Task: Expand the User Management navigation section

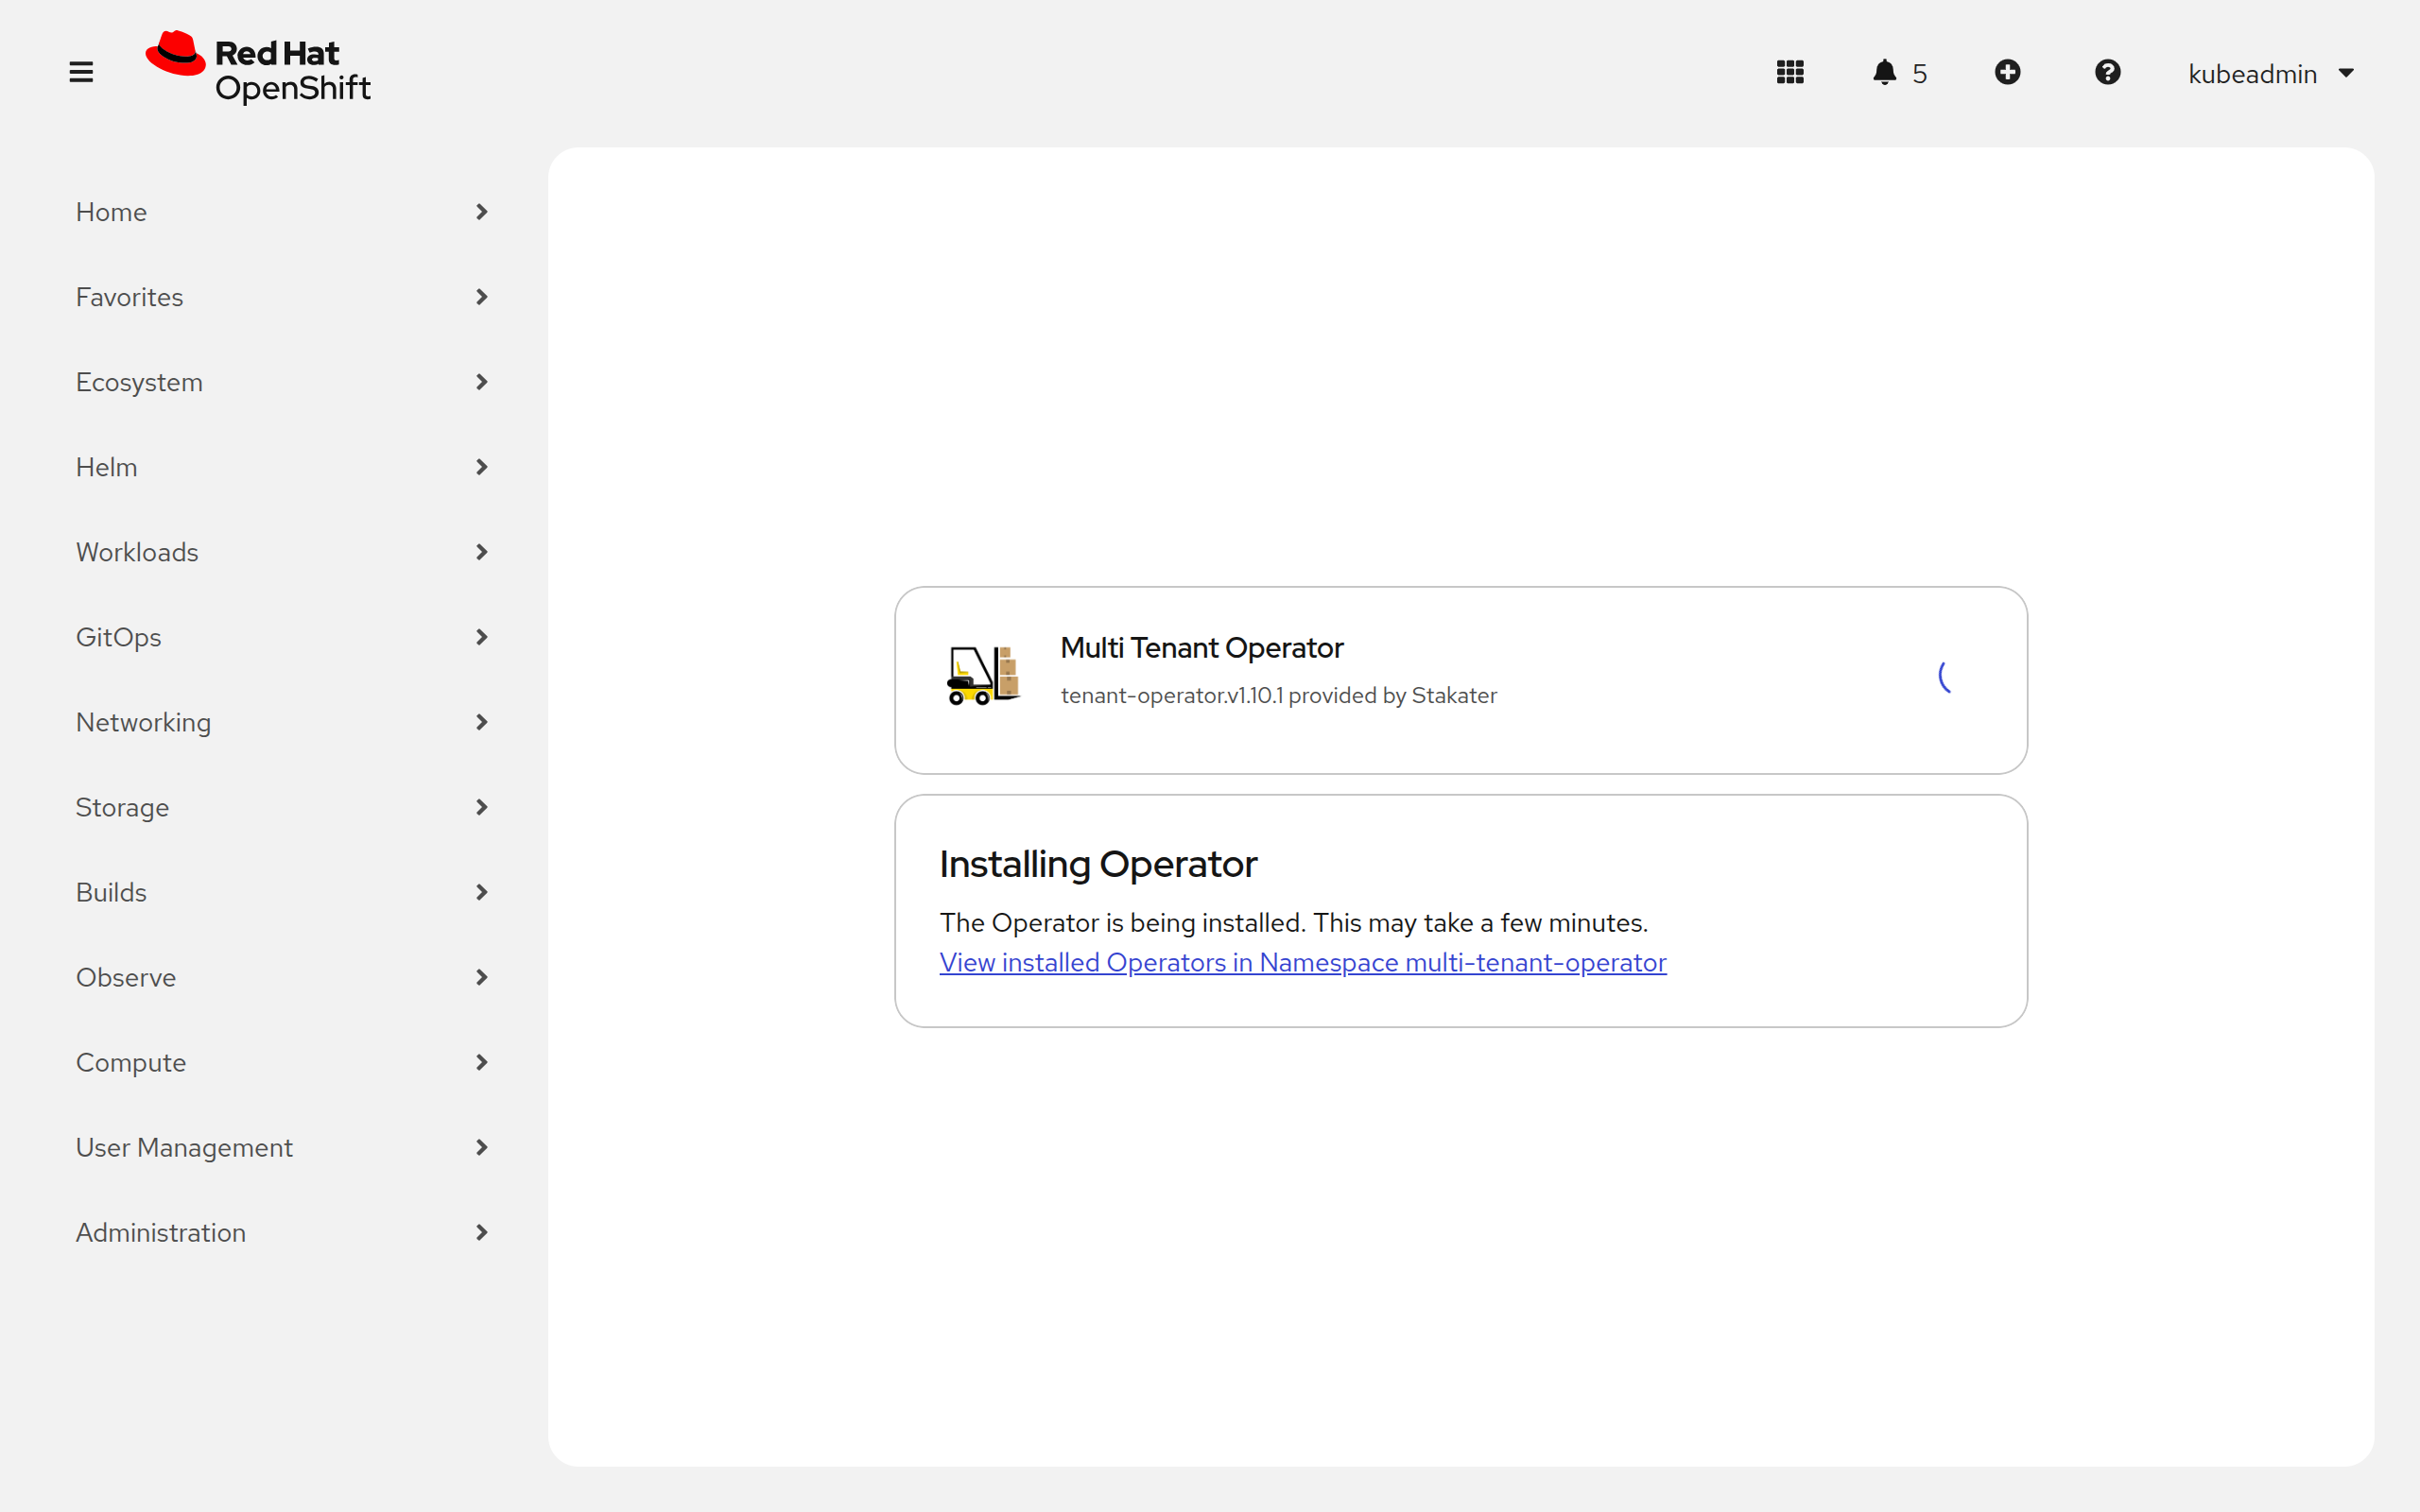Action: [x=282, y=1147]
